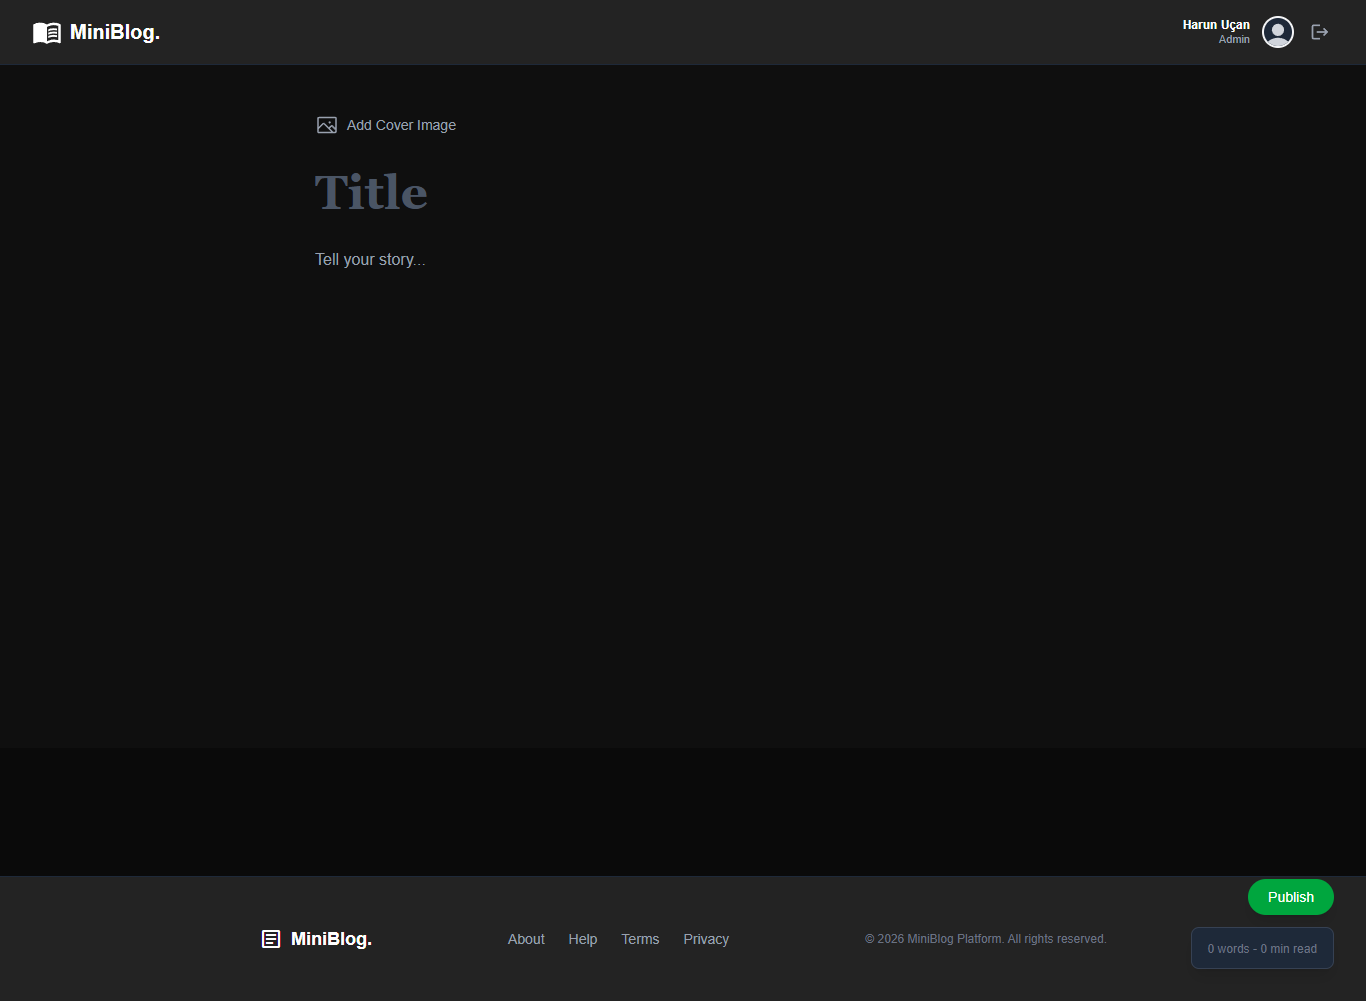Click Add Cover Image to upload a cover
The height and width of the screenshot is (1001, 1366).
pos(400,124)
